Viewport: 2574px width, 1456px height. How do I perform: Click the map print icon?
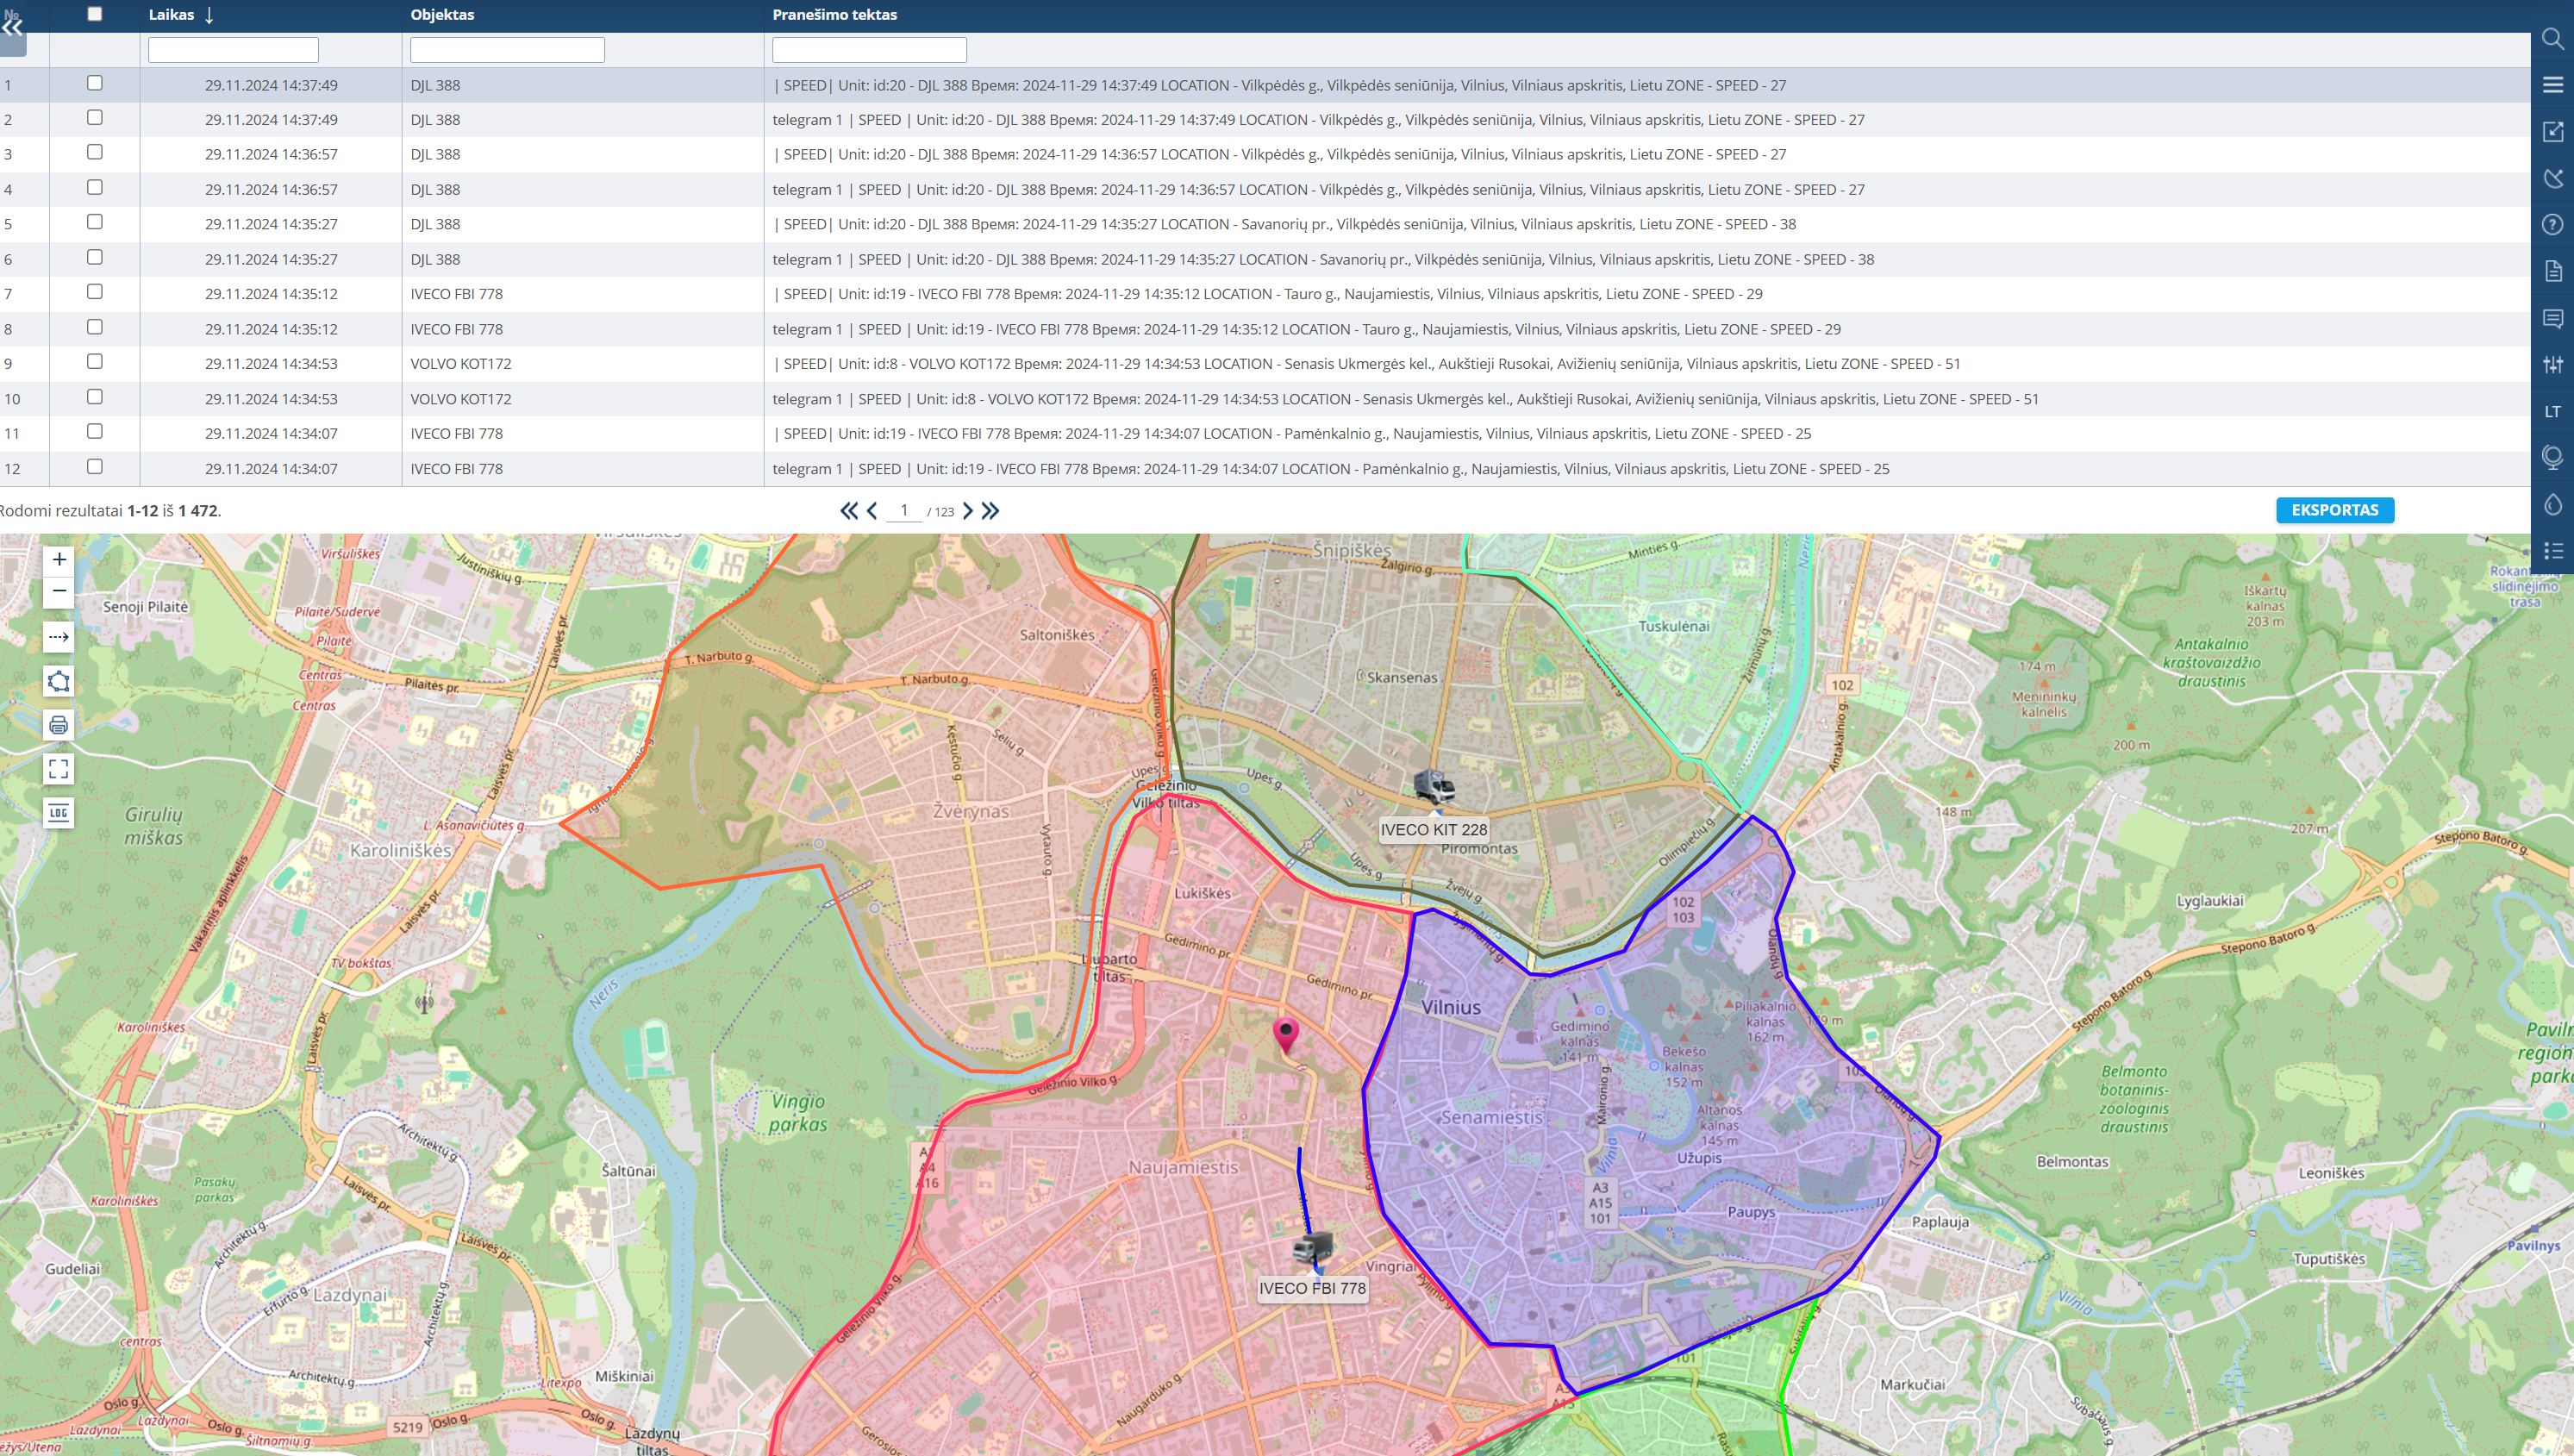tap(59, 725)
